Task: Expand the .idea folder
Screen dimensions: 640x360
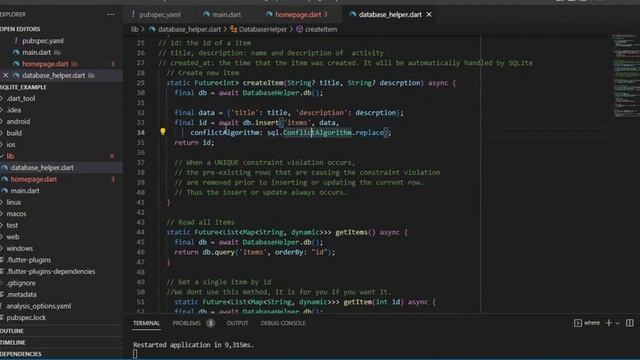Action: coord(13,110)
